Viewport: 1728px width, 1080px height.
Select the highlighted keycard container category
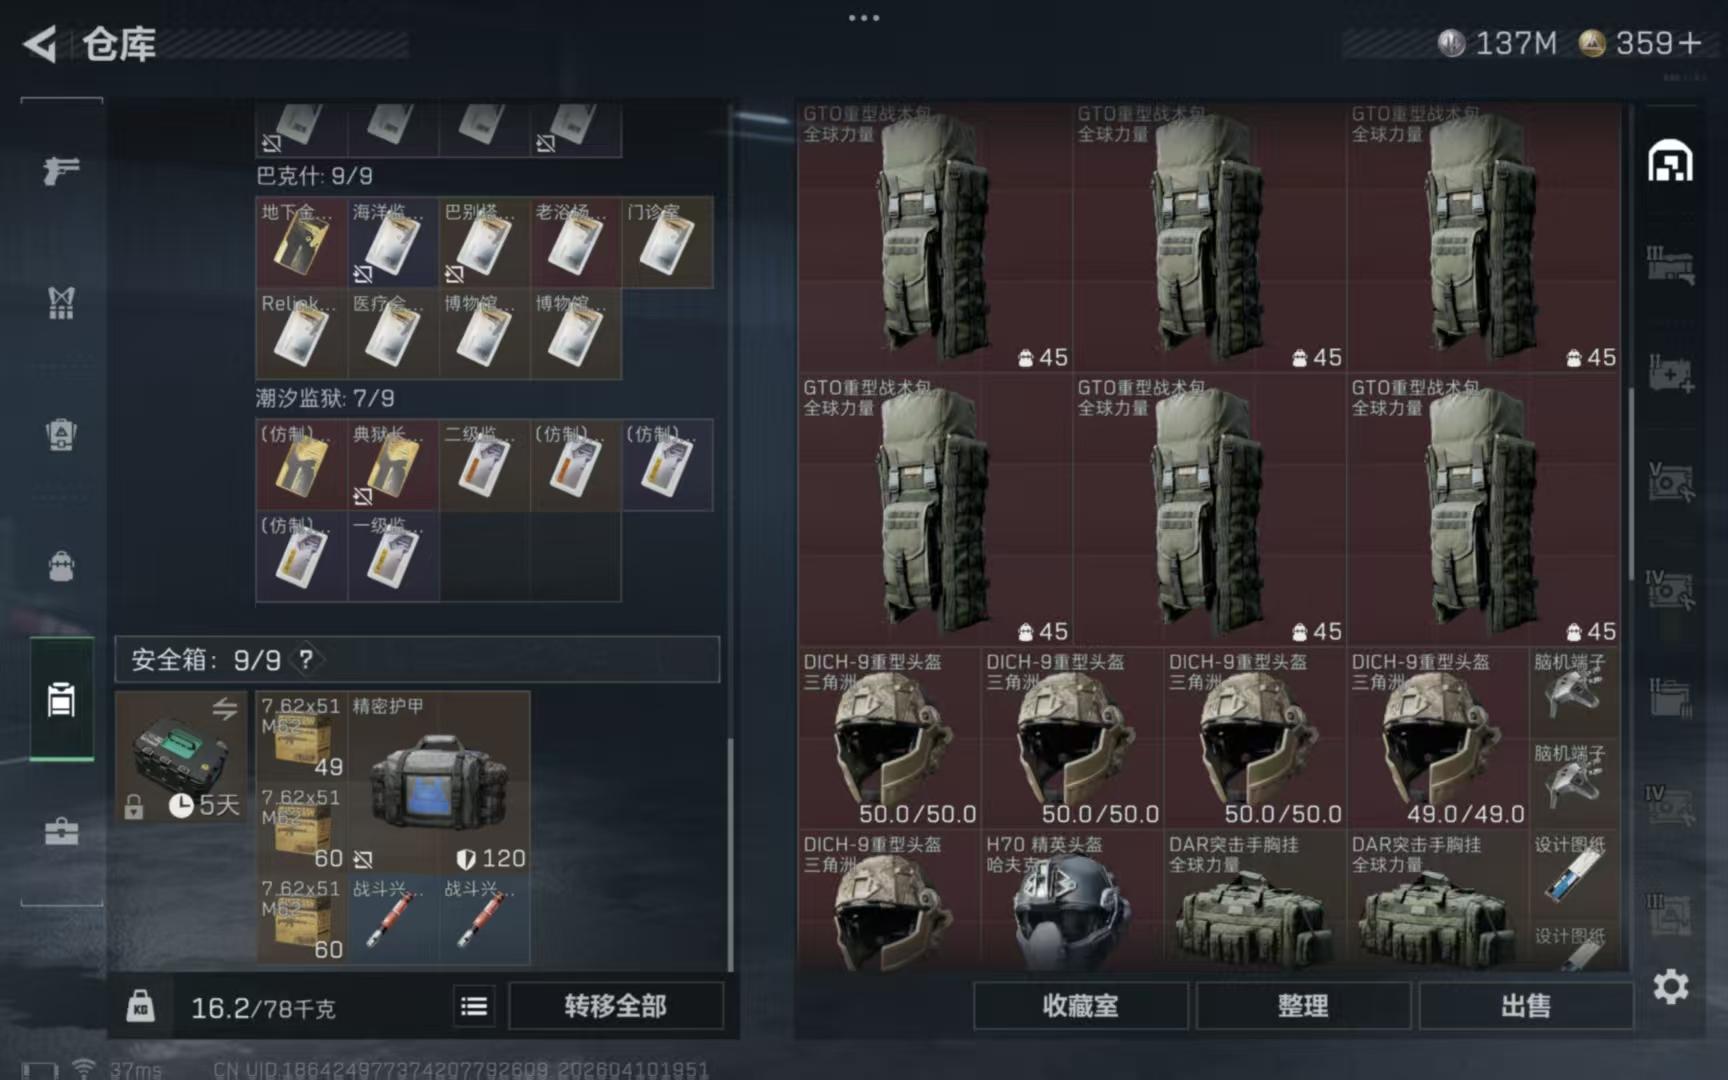[61, 699]
